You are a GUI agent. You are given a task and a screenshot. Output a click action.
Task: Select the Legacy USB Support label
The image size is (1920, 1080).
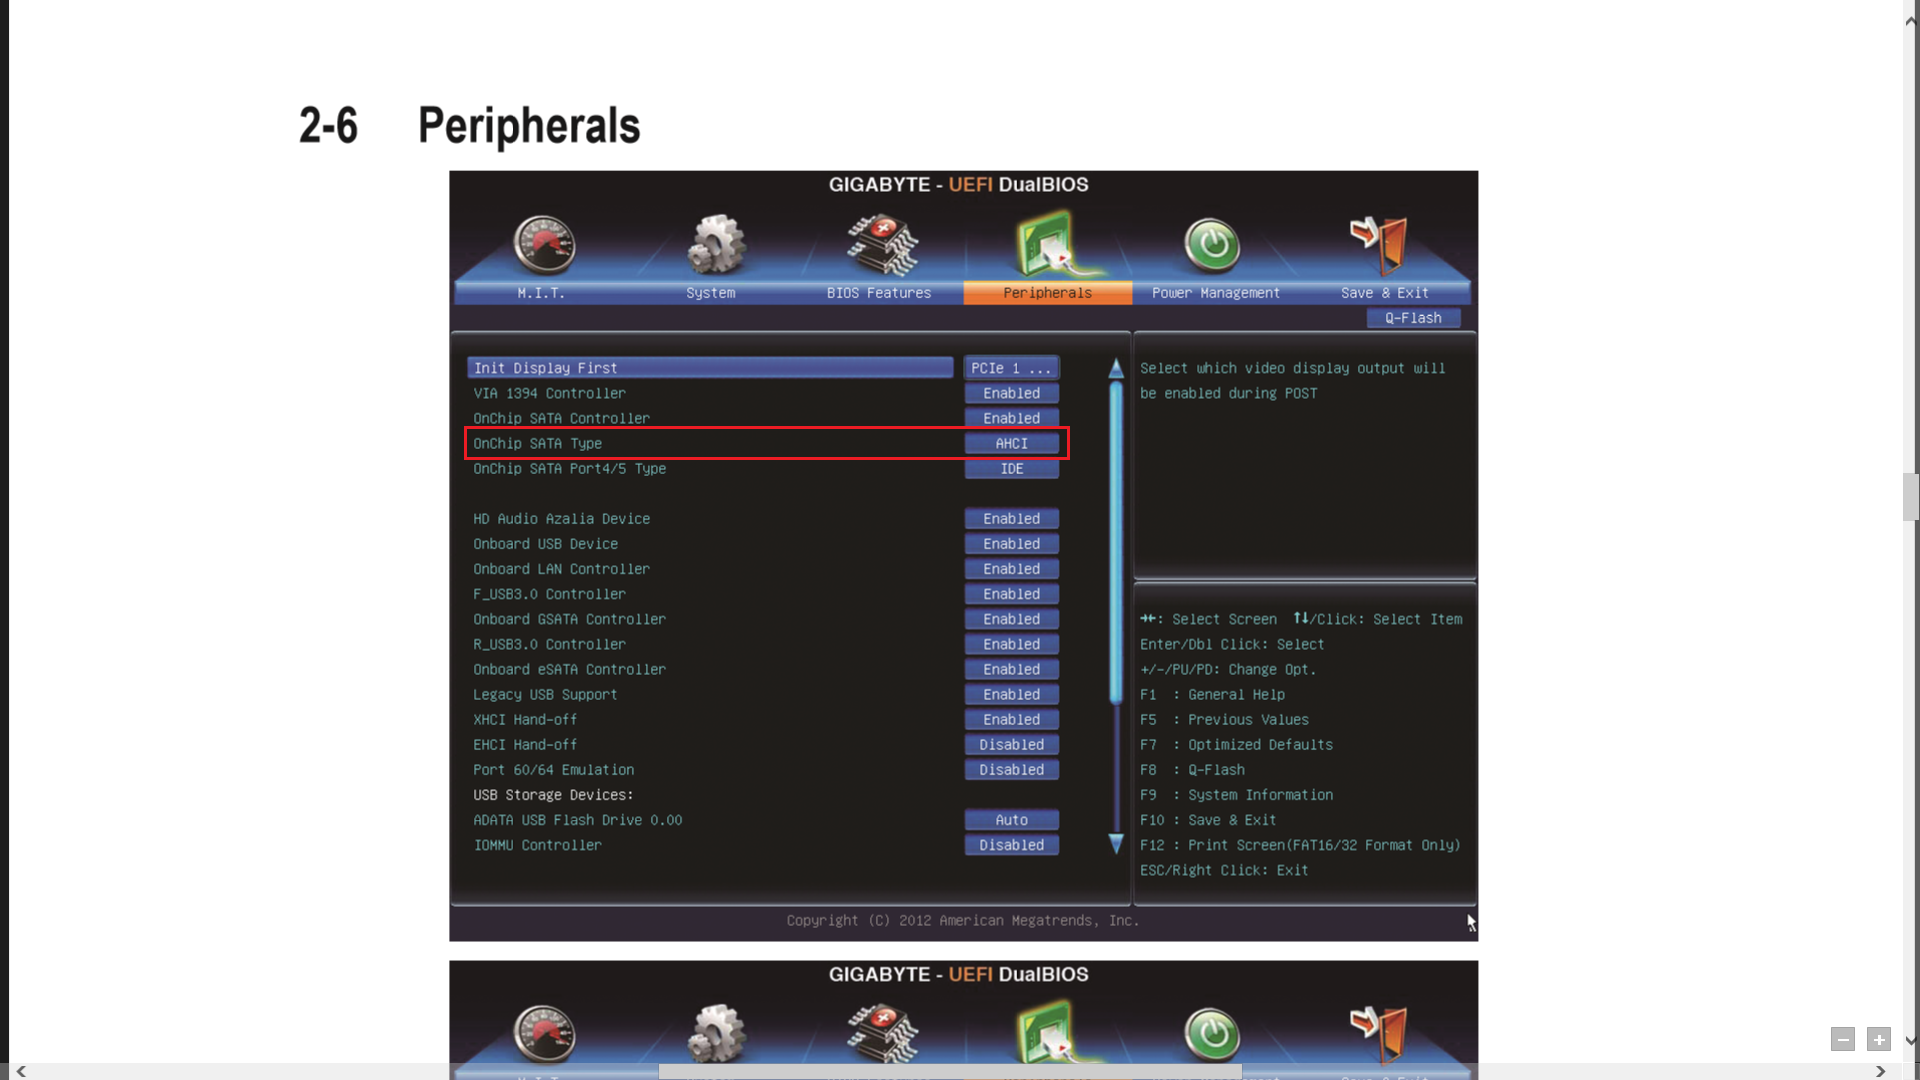pos(545,694)
